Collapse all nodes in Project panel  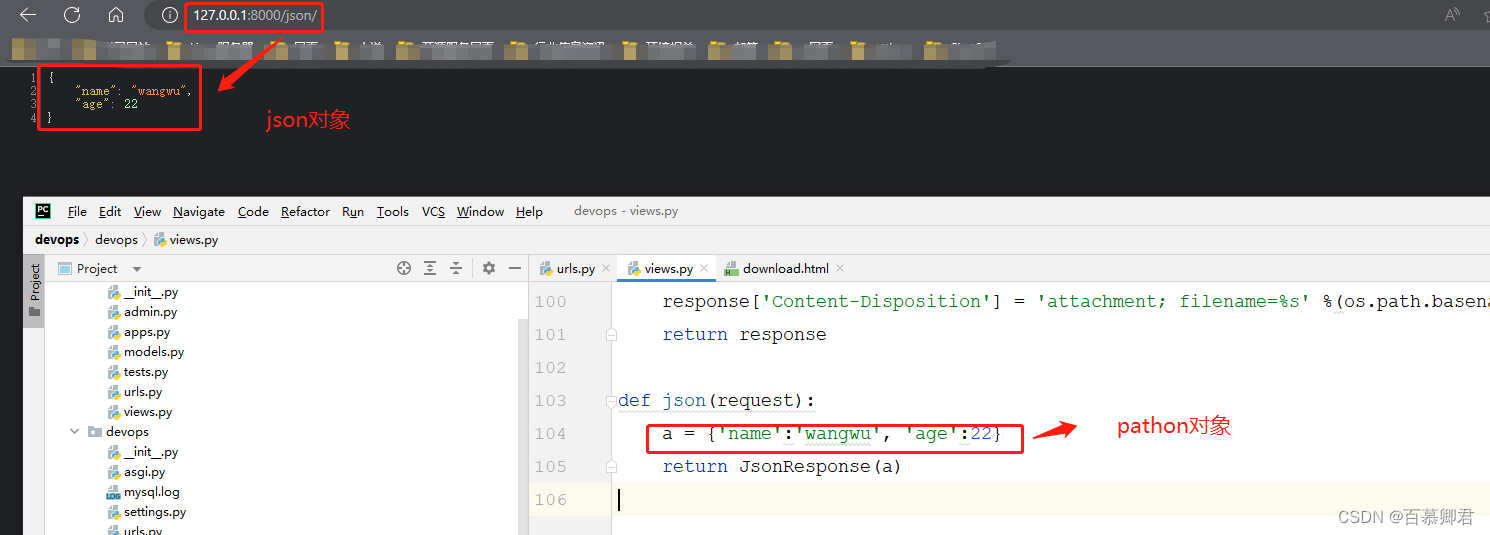coord(456,268)
